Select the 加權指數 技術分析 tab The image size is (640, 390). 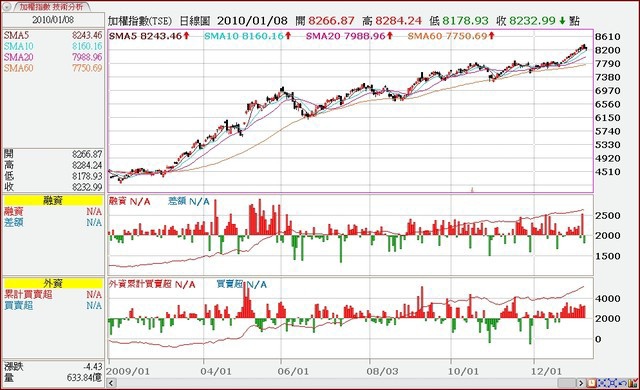click(51, 7)
